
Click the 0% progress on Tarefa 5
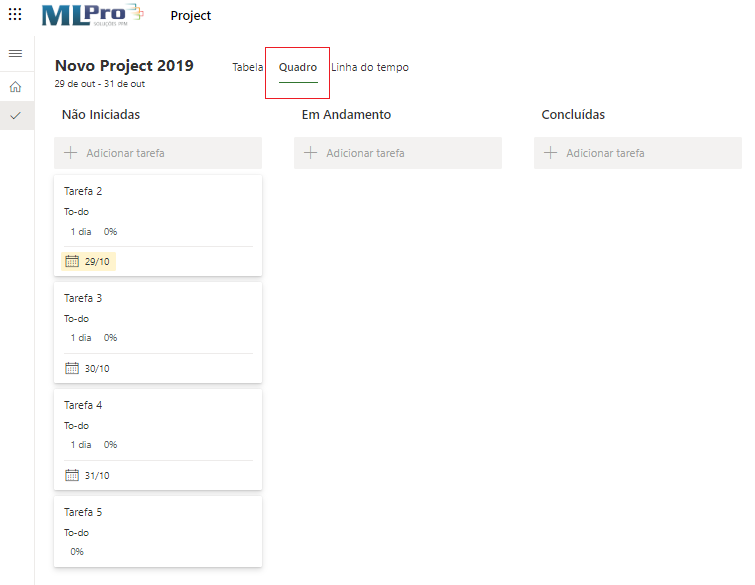(77, 551)
